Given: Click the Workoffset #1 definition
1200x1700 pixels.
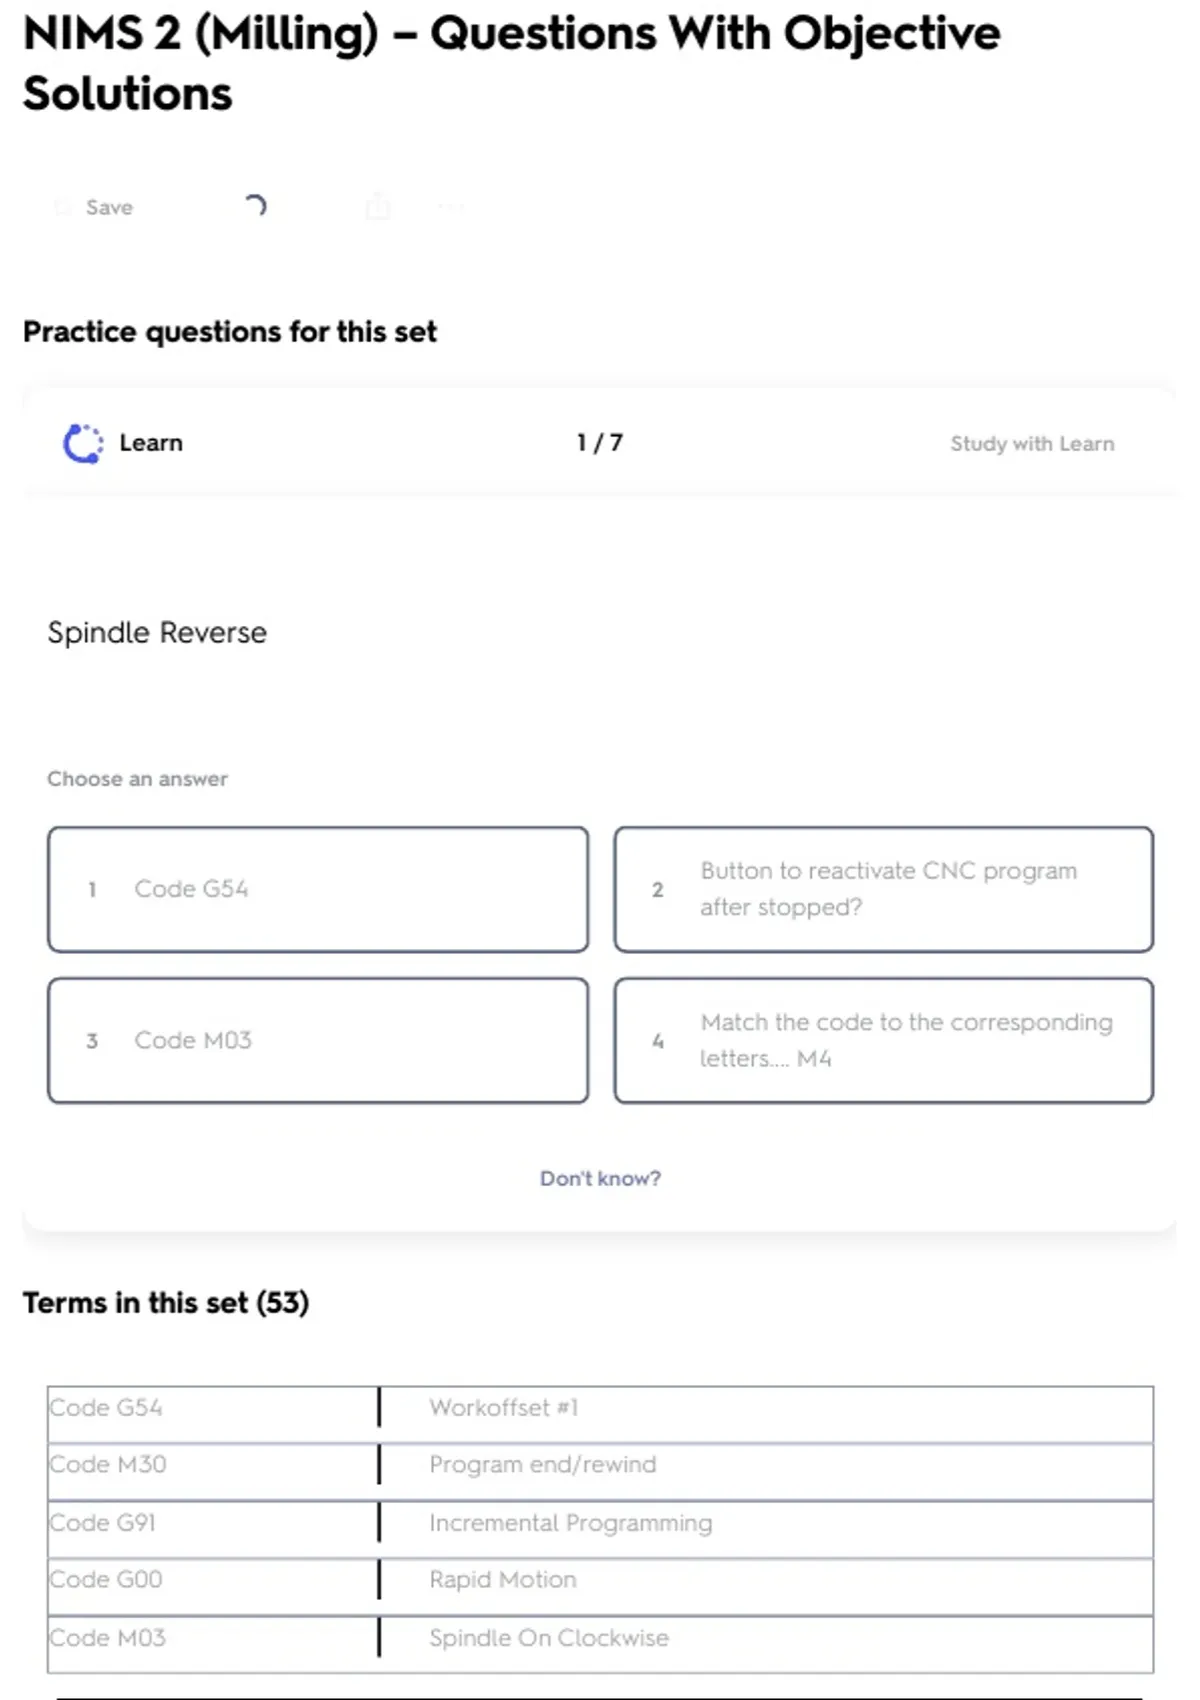Looking at the screenshot, I should coord(504,1408).
